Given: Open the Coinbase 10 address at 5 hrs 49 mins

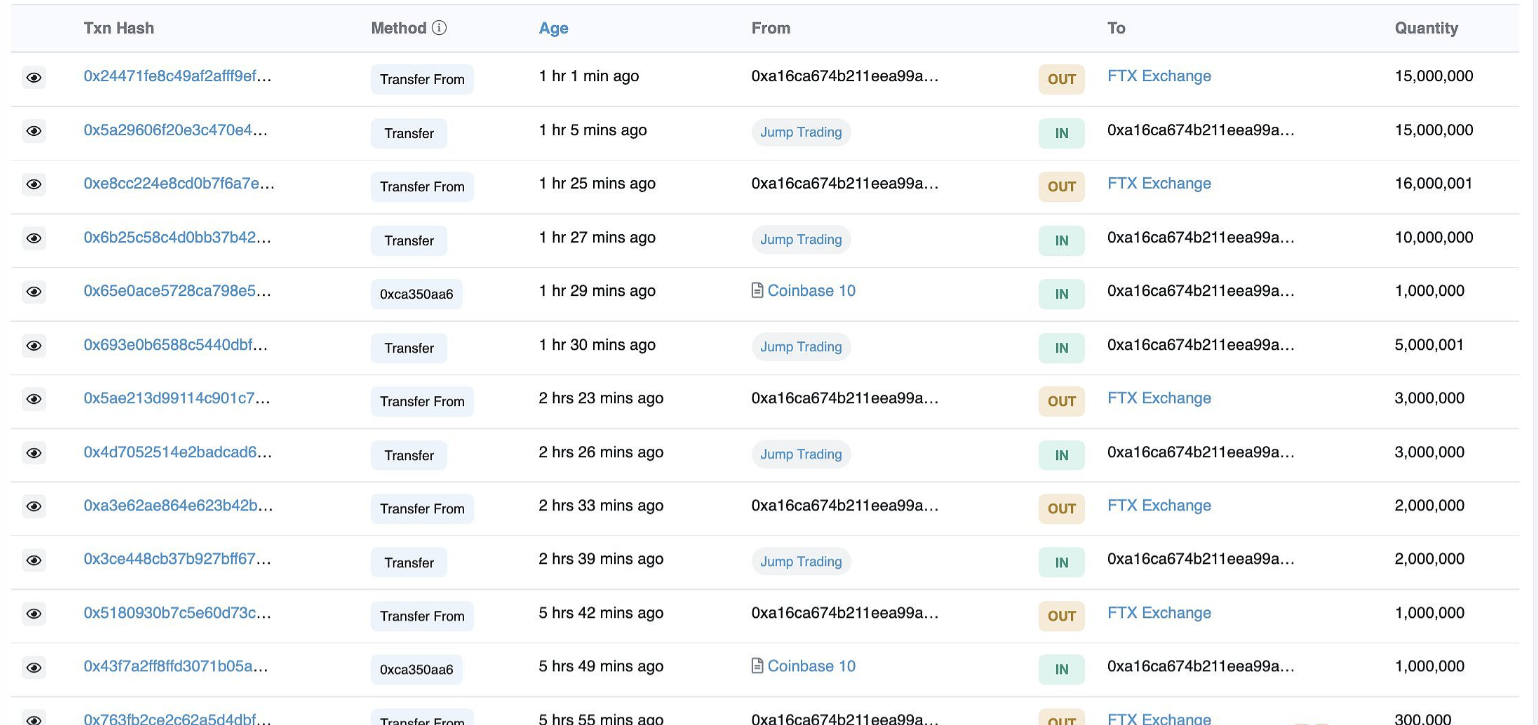Looking at the screenshot, I should pos(811,666).
